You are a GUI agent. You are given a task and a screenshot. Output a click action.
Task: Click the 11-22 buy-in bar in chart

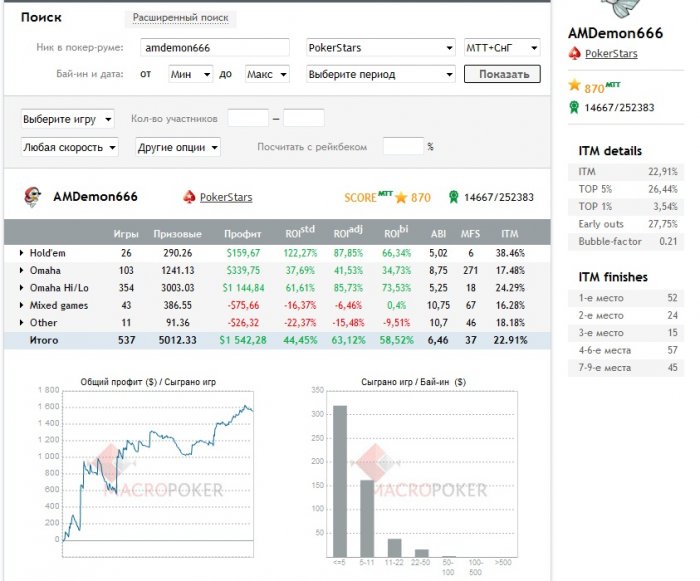[394, 548]
